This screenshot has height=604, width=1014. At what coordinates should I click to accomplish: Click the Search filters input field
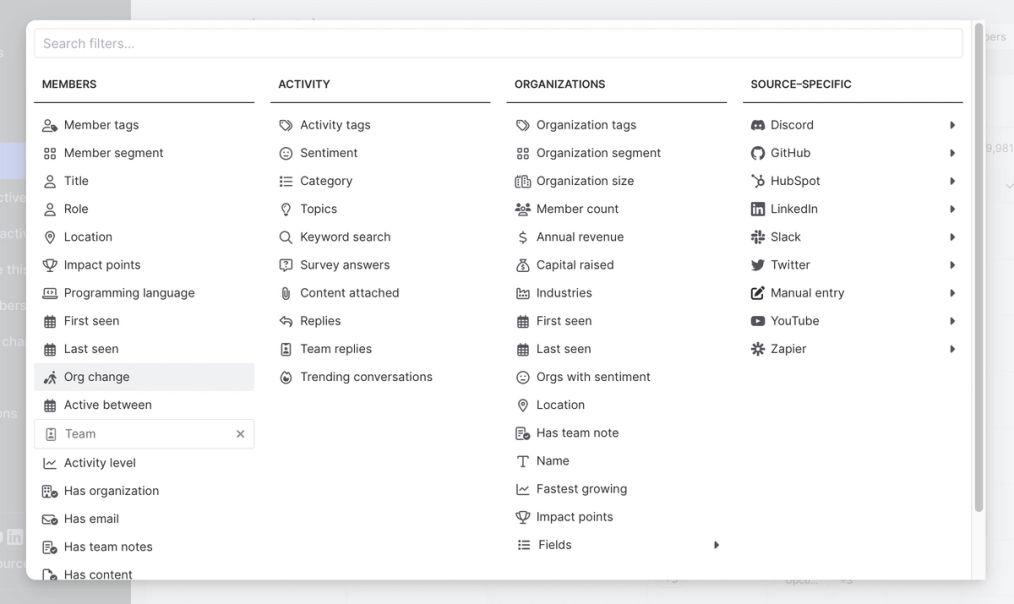(x=498, y=42)
